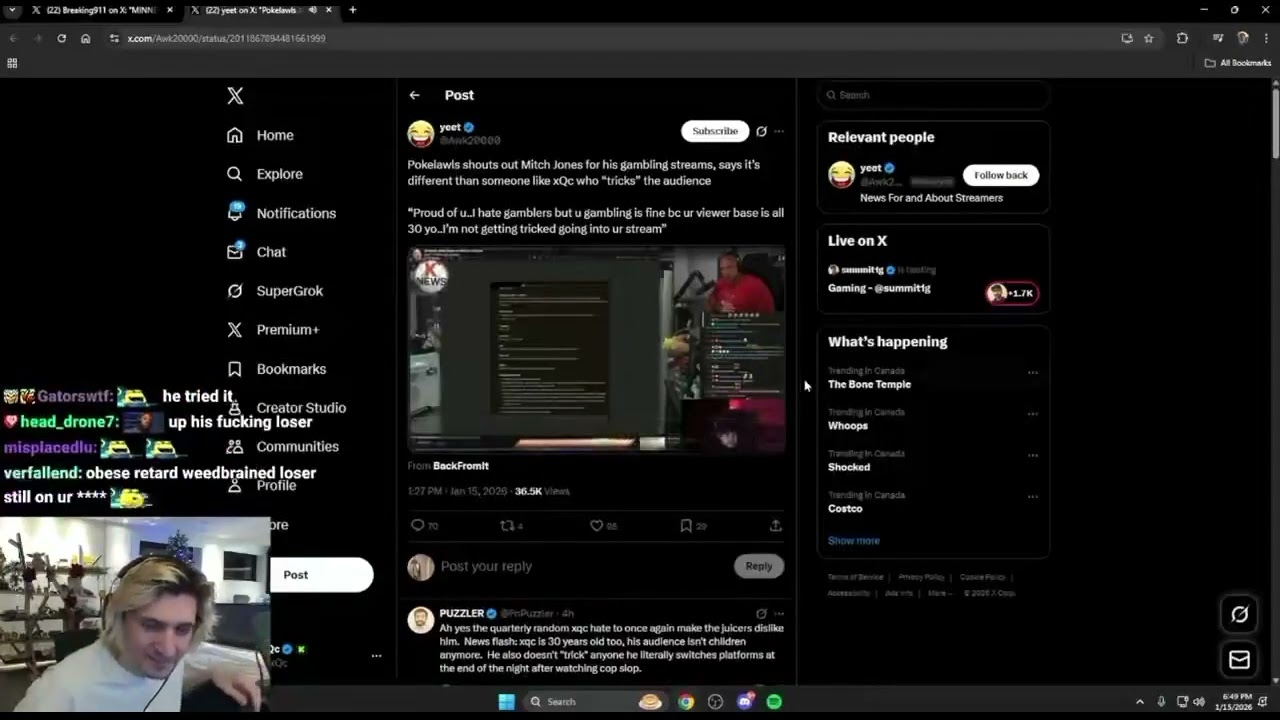1280x720 pixels.
Task: Click the Notifications bell icon
Action: pyautogui.click(x=235, y=212)
